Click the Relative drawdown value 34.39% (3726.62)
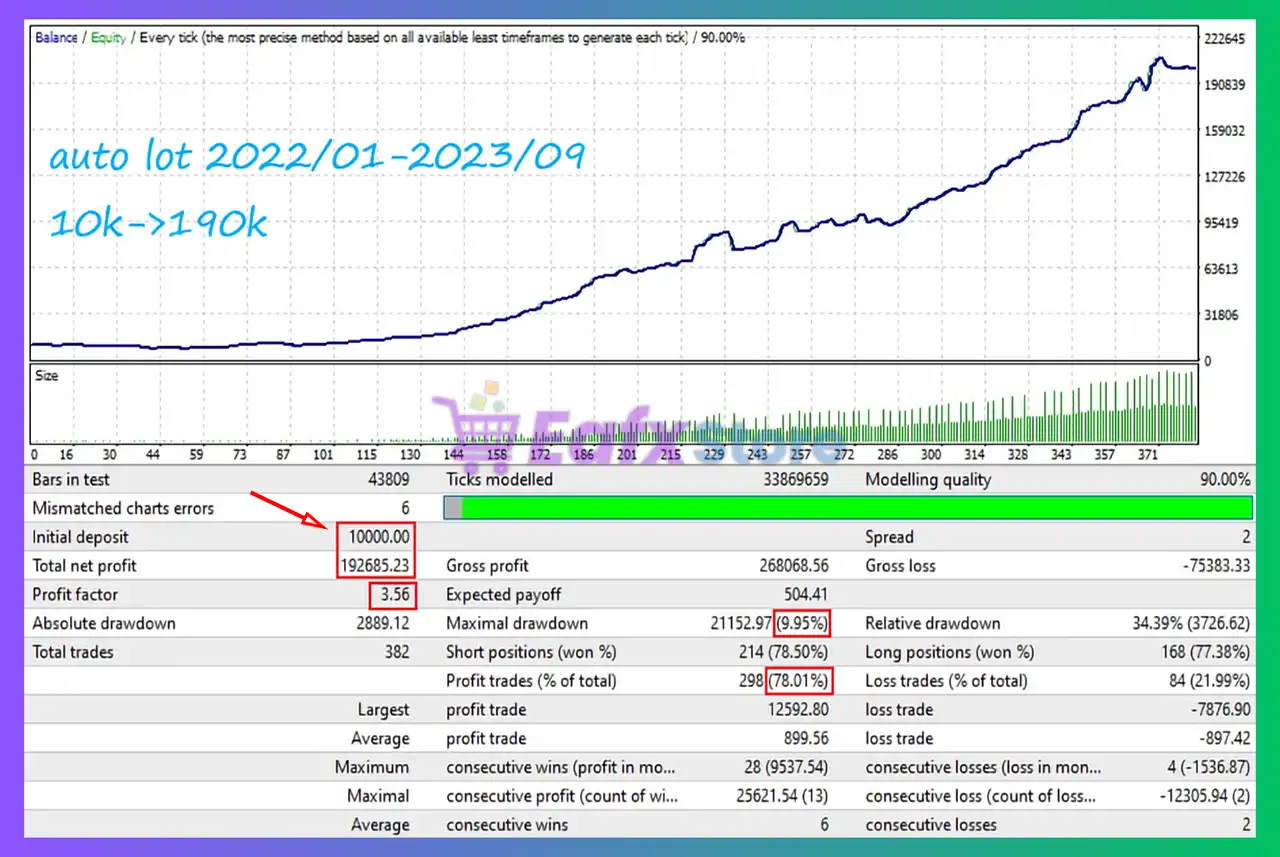 point(1183,623)
